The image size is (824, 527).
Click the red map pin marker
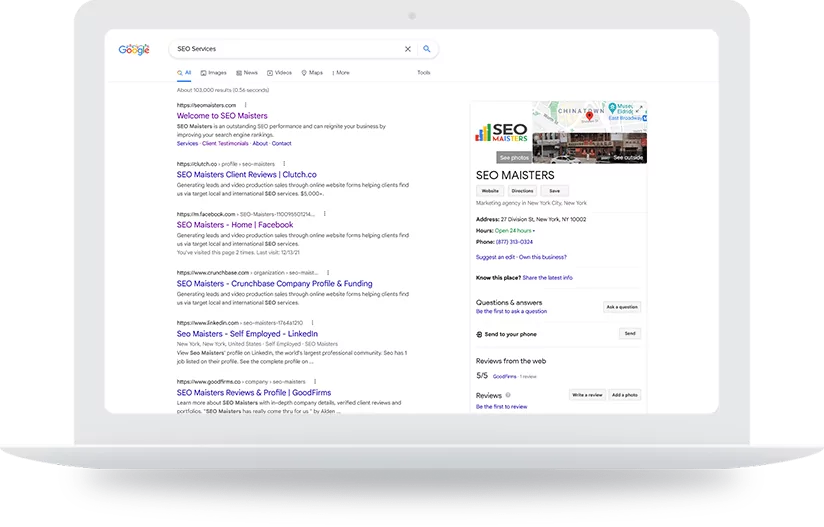pos(590,116)
